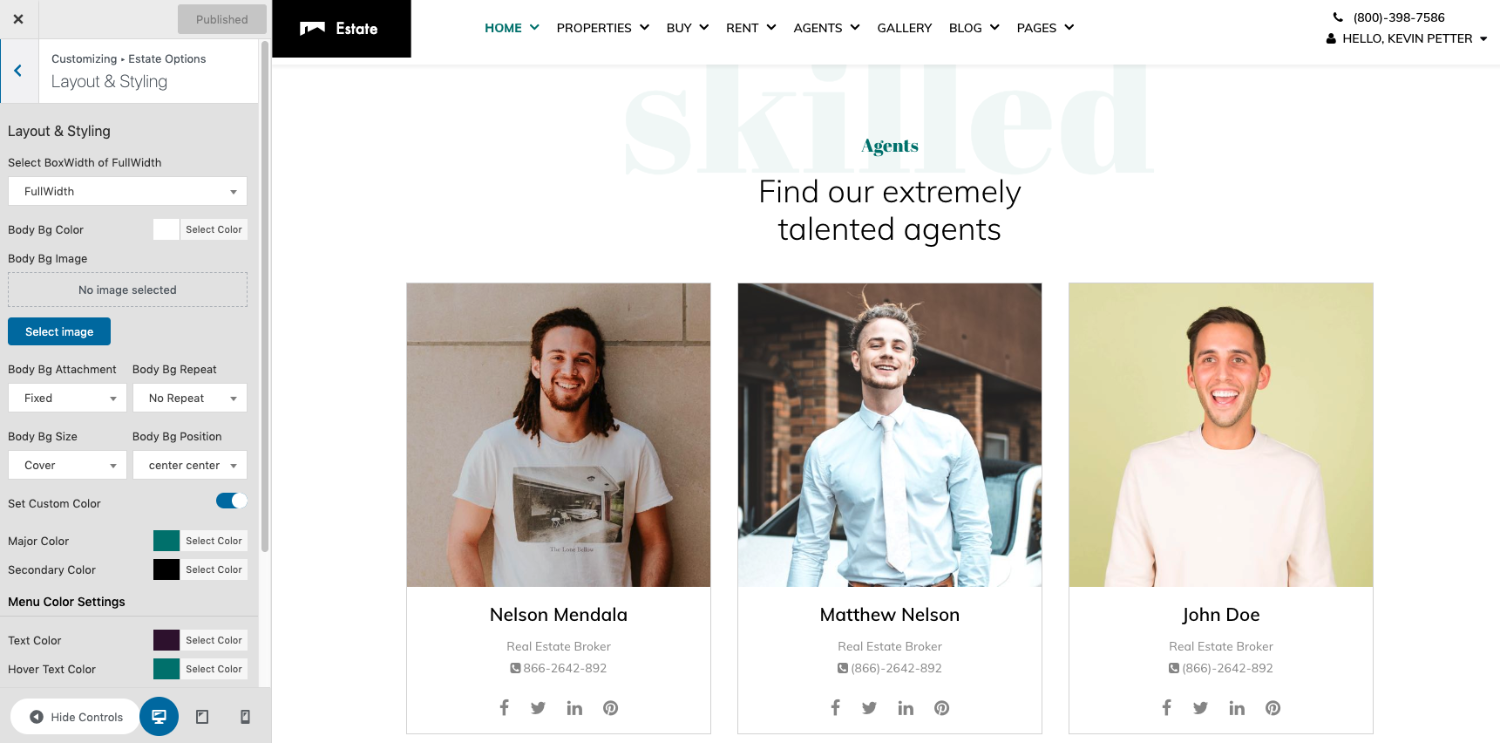Open John Doe's LinkedIn icon

(x=1237, y=708)
